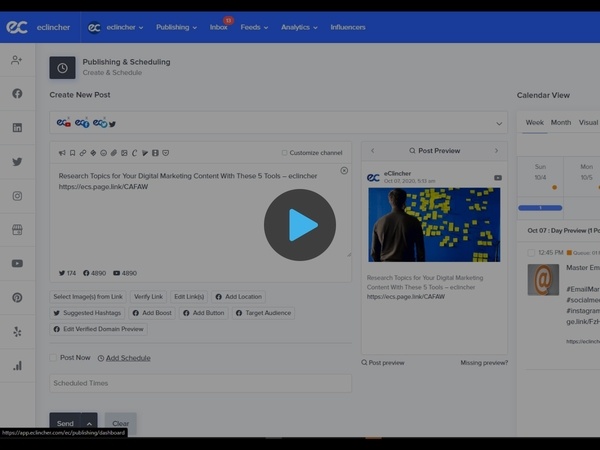Click the megaphone icon in the post toolbar

pyautogui.click(x=62, y=153)
